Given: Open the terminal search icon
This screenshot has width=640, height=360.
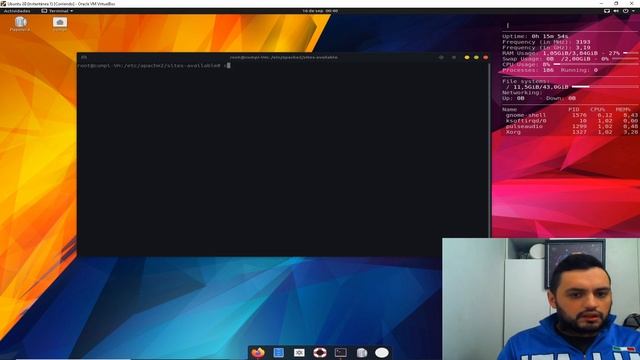Looking at the screenshot, I should pos(441,58).
